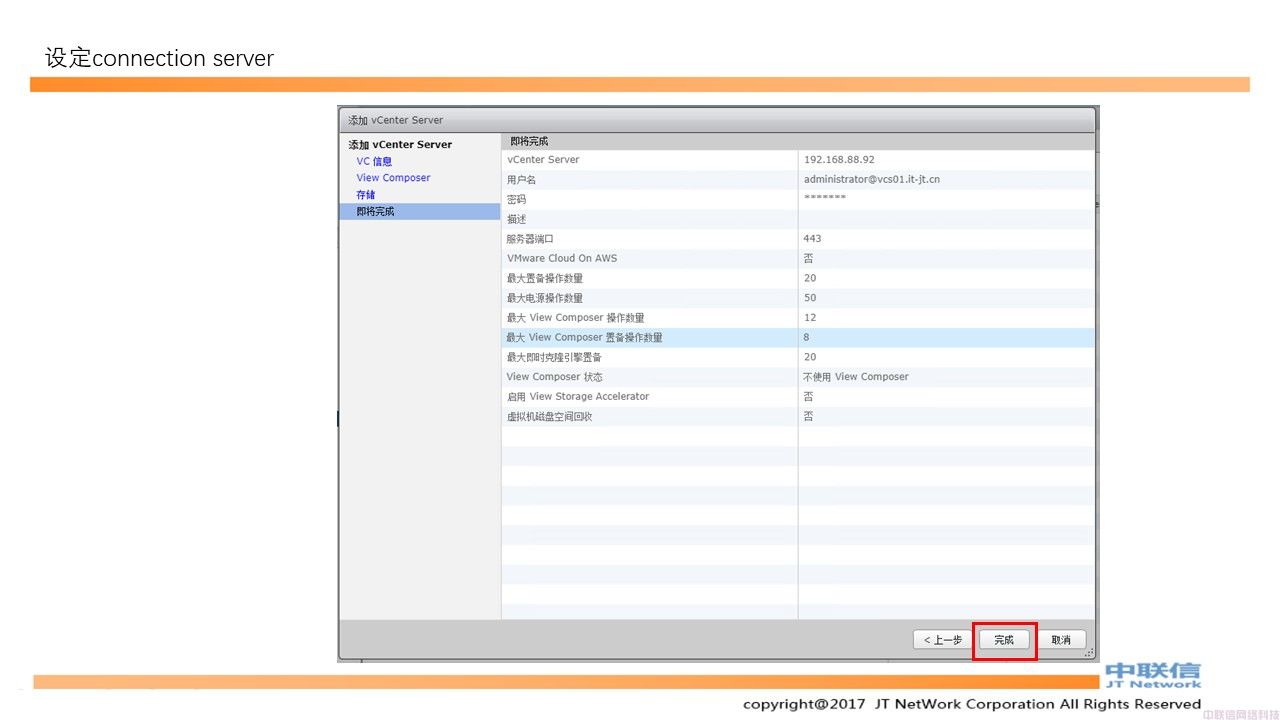This screenshot has width=1280, height=720.
Task: Open the 存储 step link
Action: click(366, 195)
